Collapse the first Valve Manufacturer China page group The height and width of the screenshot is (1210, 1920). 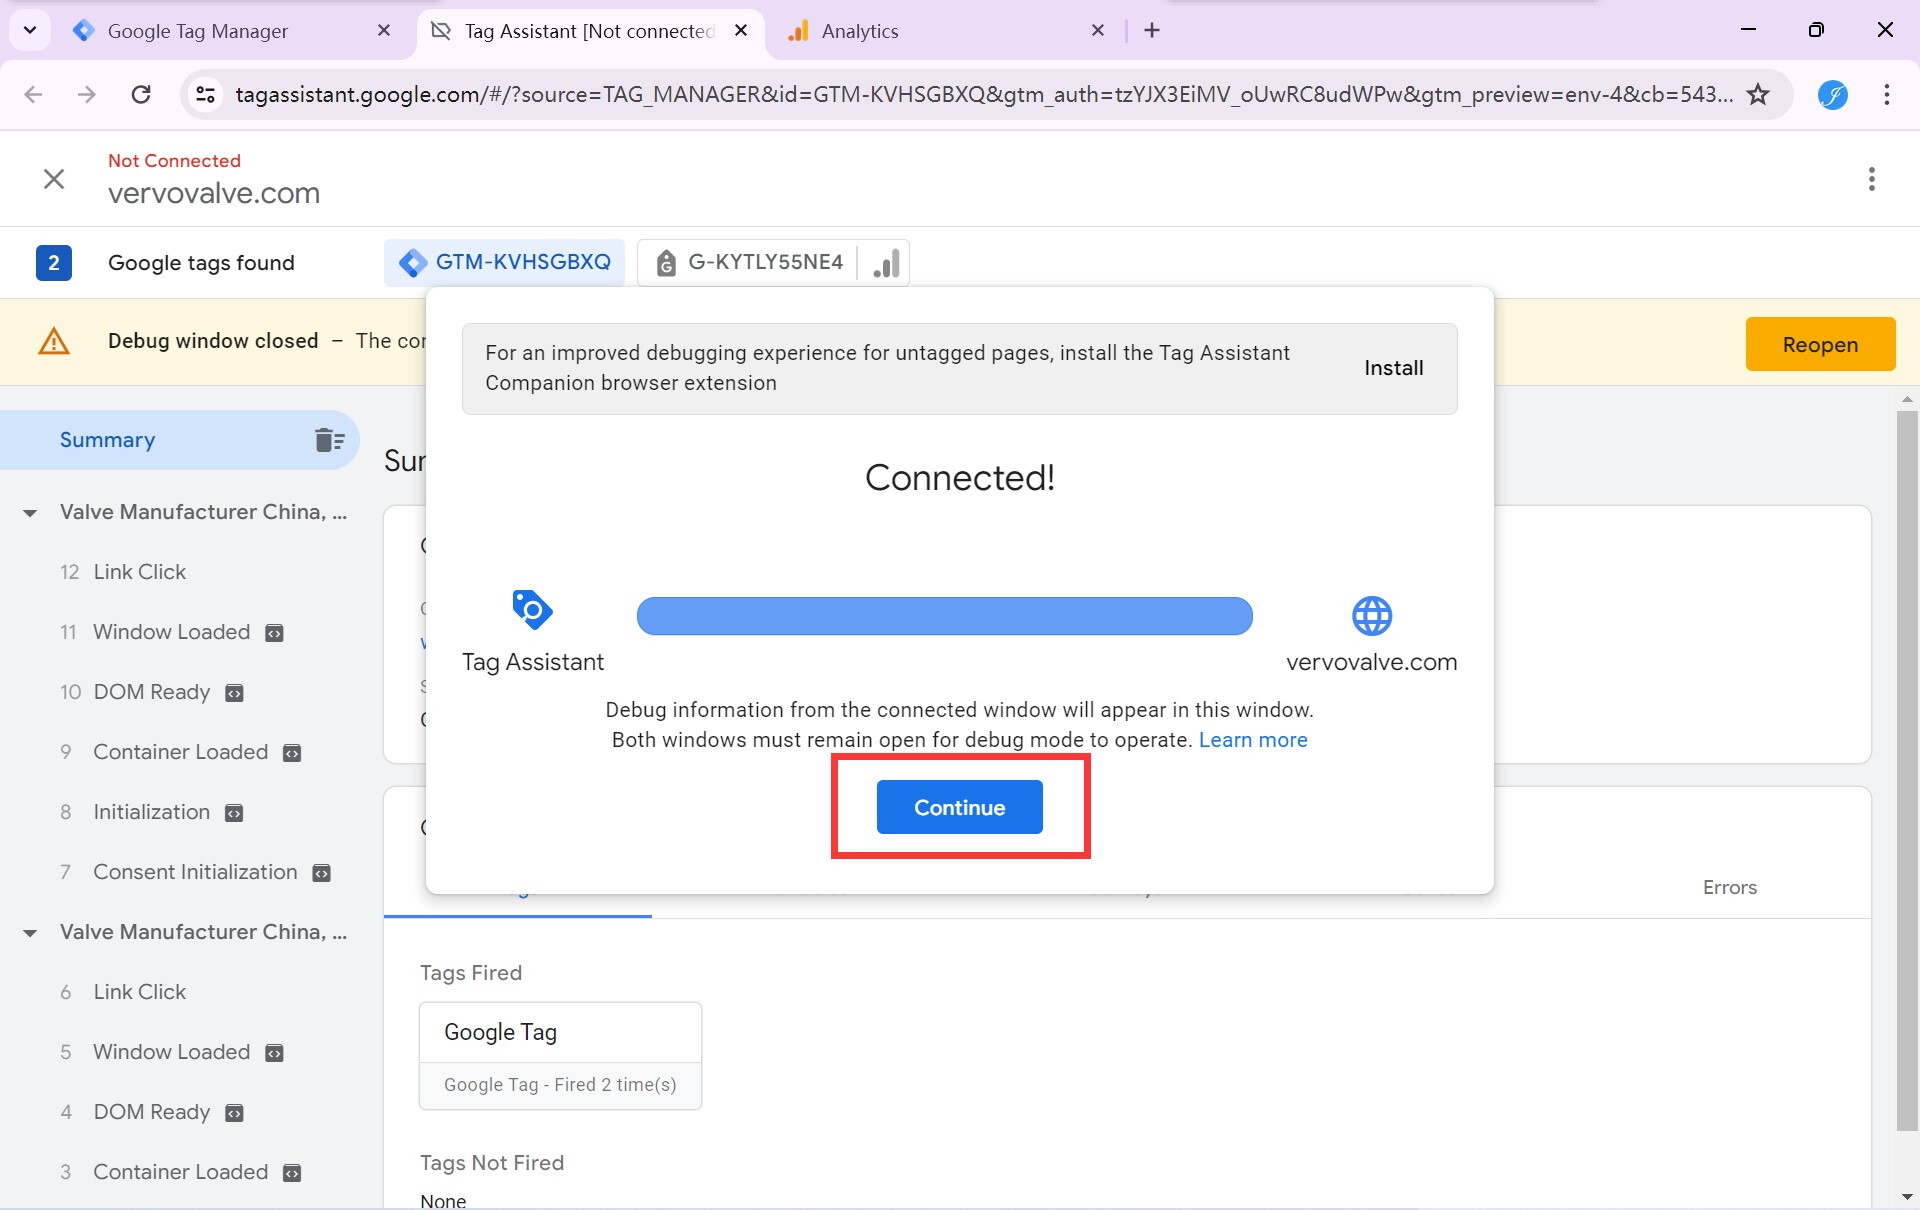[x=30, y=513]
